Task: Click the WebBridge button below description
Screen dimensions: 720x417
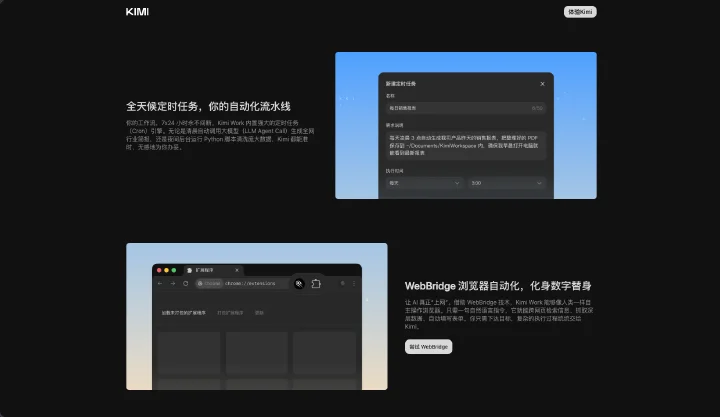Action: pyautogui.click(x=428, y=347)
